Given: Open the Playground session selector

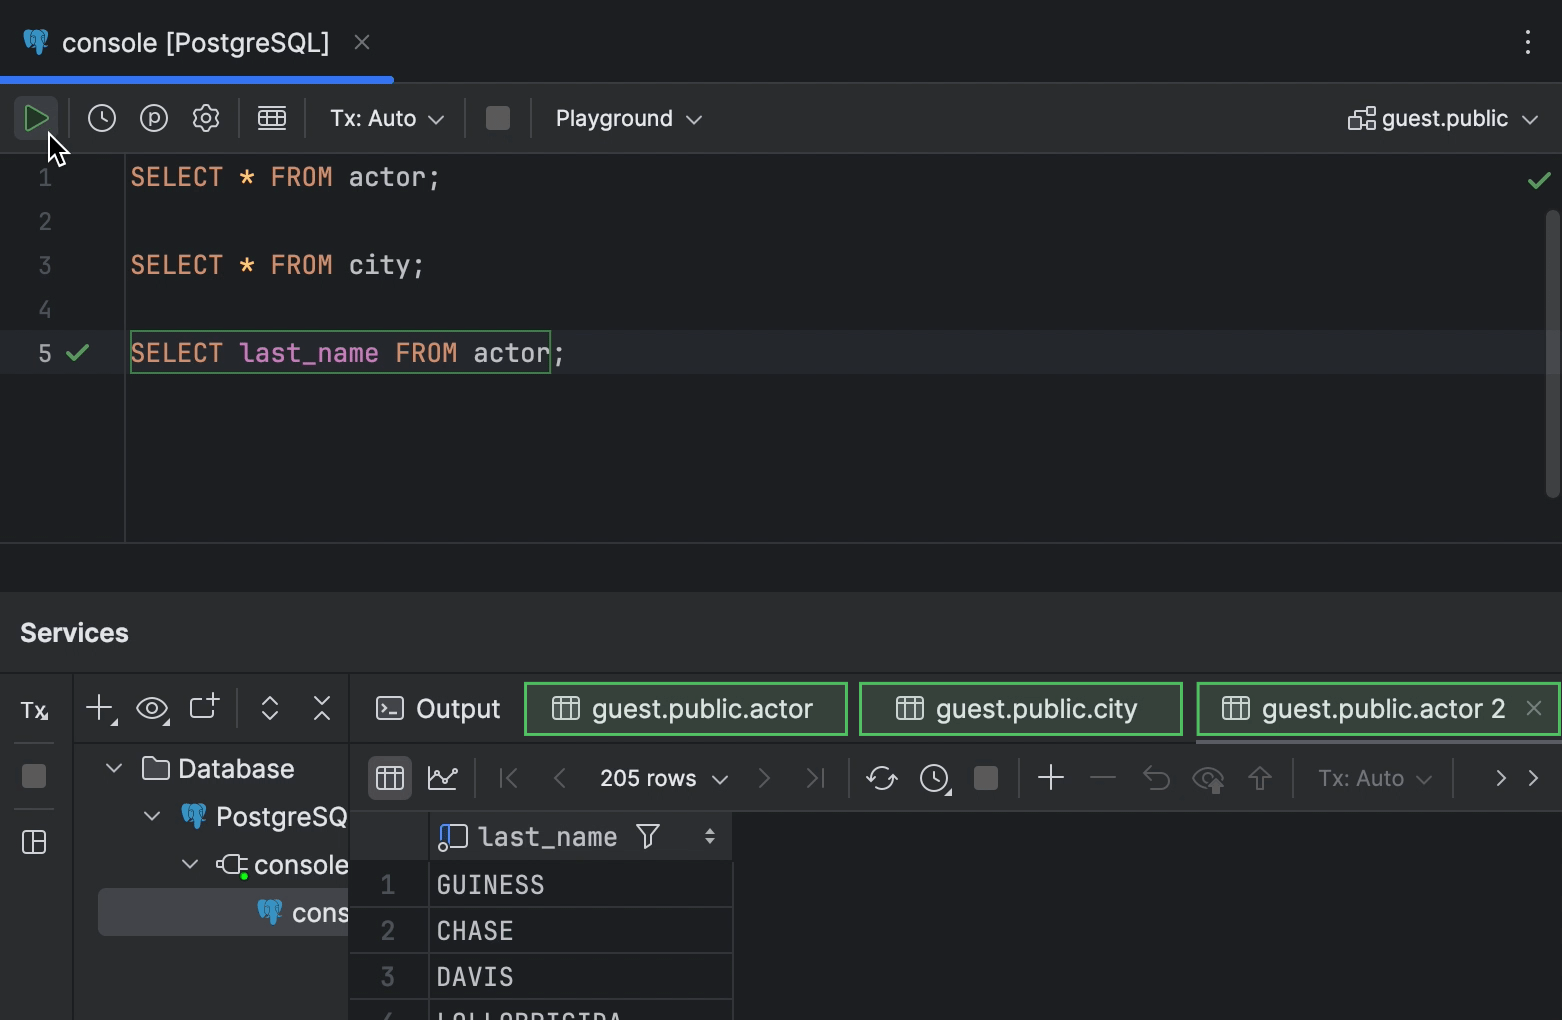Looking at the screenshot, I should coord(627,118).
